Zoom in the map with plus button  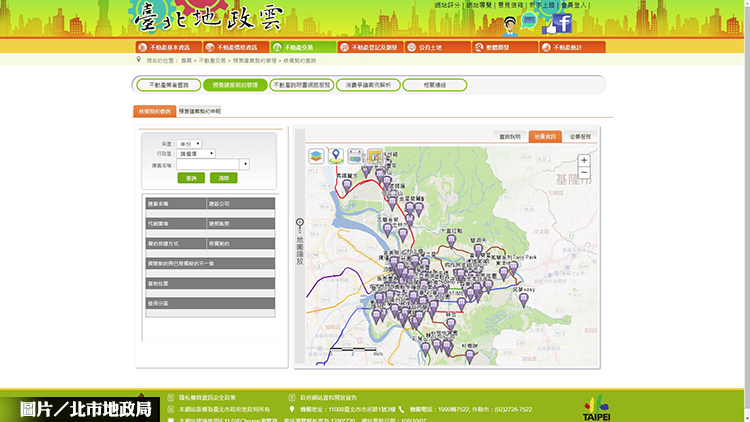pyautogui.click(x=584, y=160)
